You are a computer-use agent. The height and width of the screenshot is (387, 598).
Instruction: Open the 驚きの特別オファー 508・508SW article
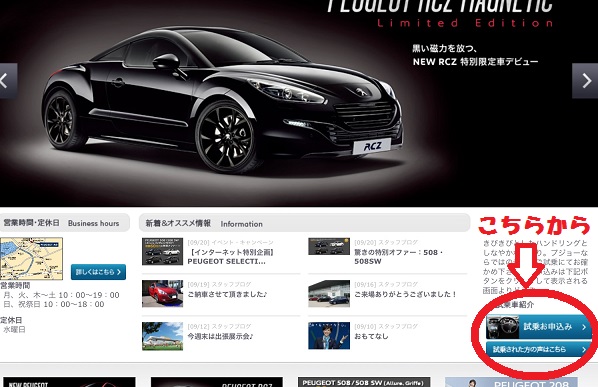coord(399,257)
